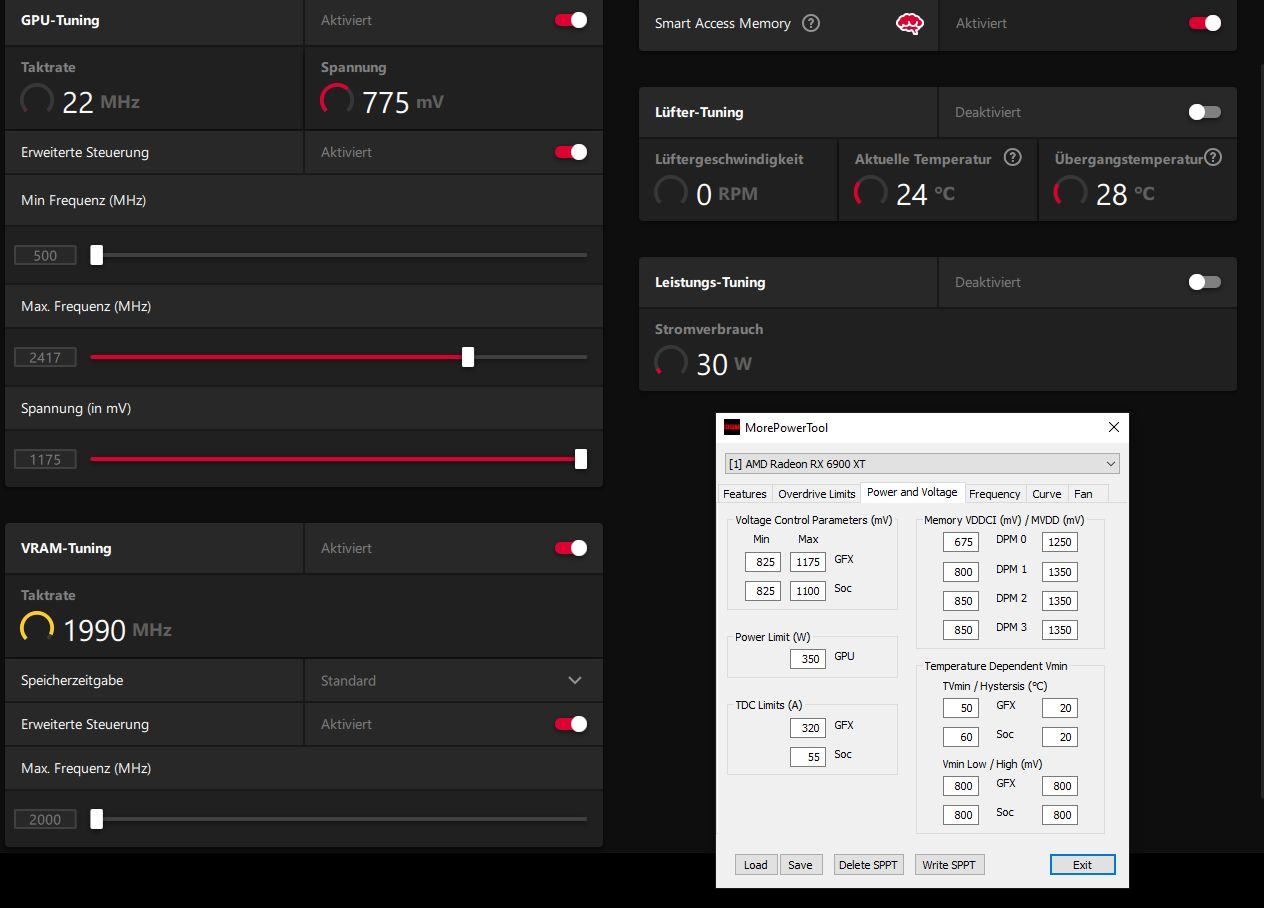Open help for Übergangstemperatur
Viewport: 1264px width, 908px height.
coord(1213,157)
